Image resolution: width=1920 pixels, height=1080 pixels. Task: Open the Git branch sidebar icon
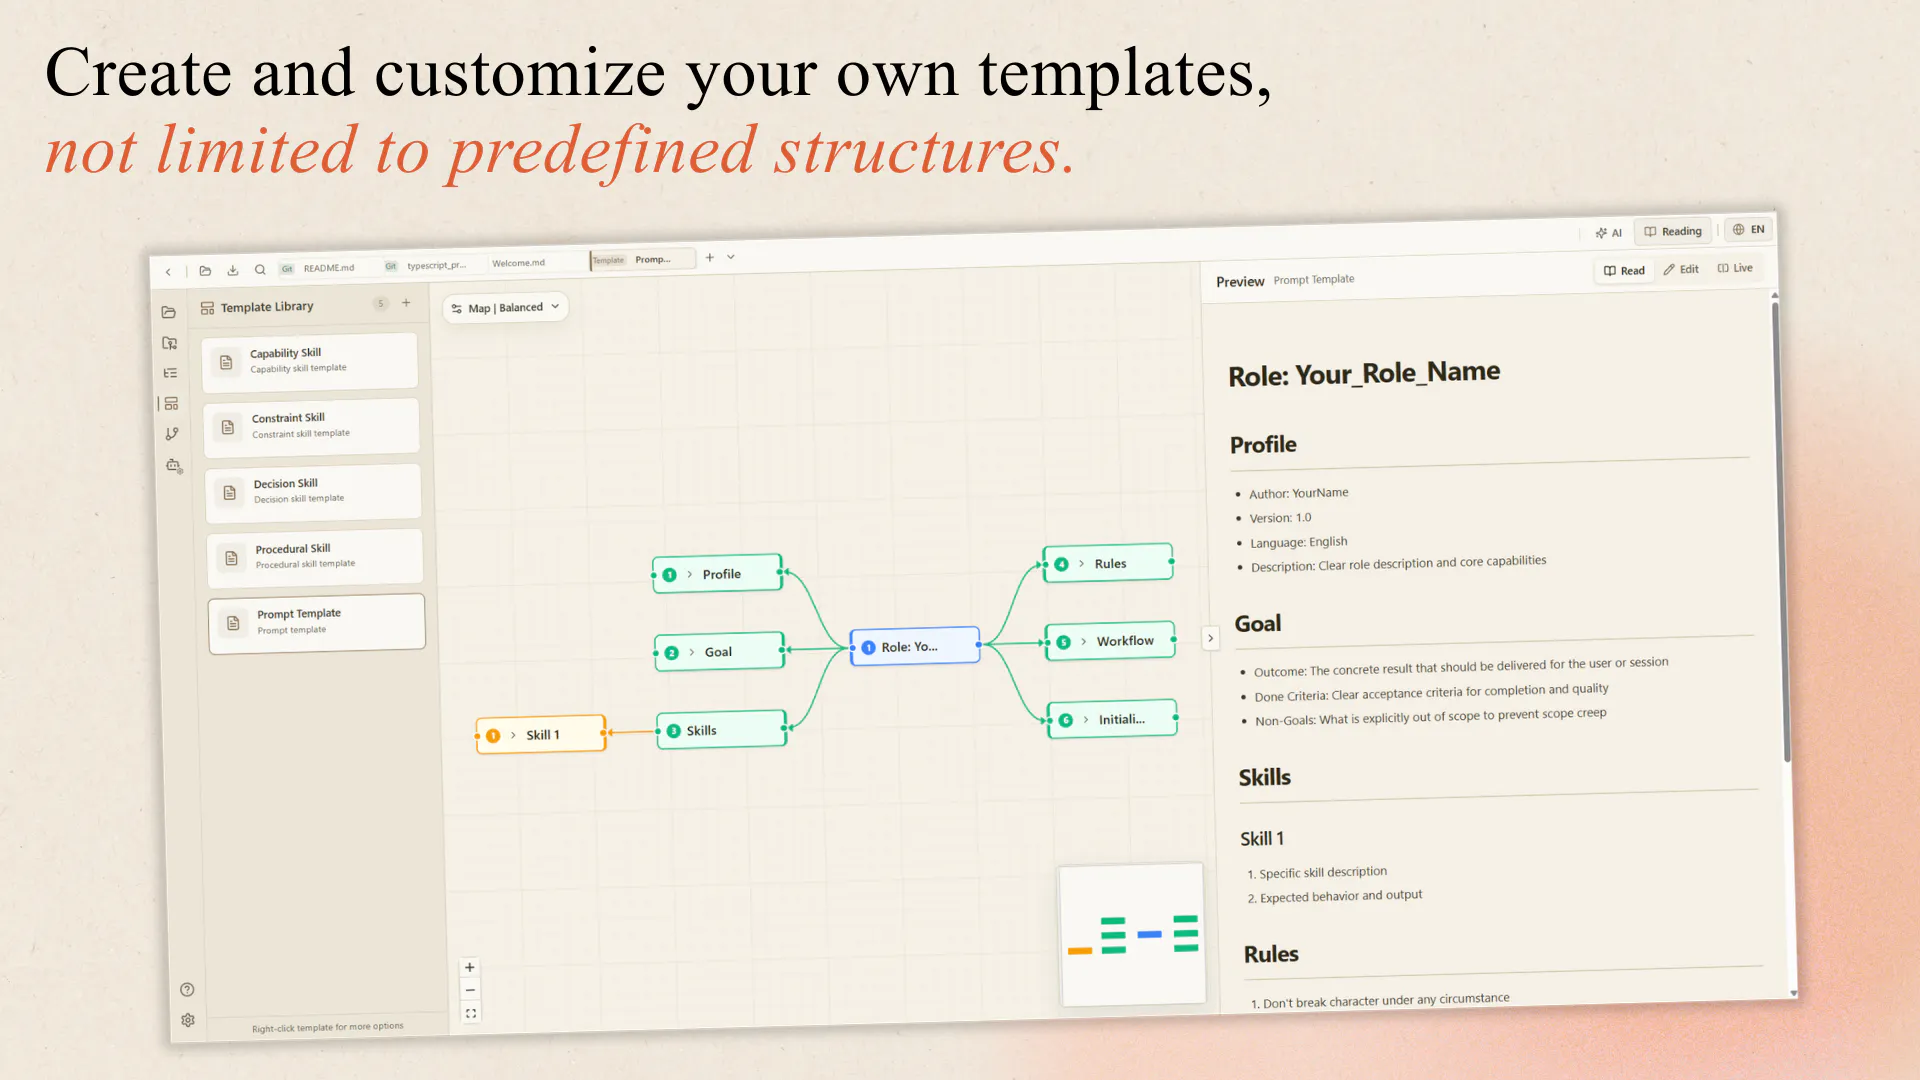pos(172,434)
